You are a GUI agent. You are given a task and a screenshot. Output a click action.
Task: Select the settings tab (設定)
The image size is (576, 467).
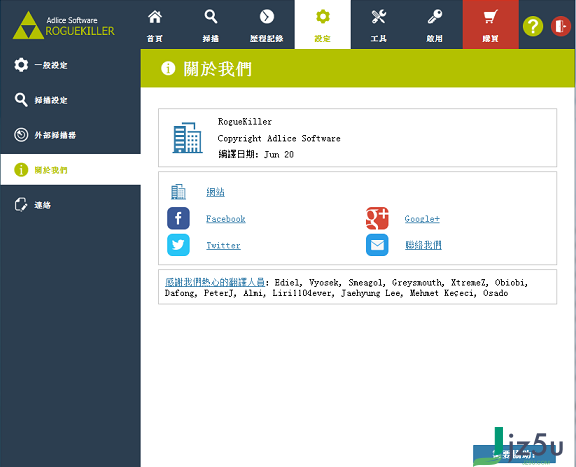tap(323, 25)
